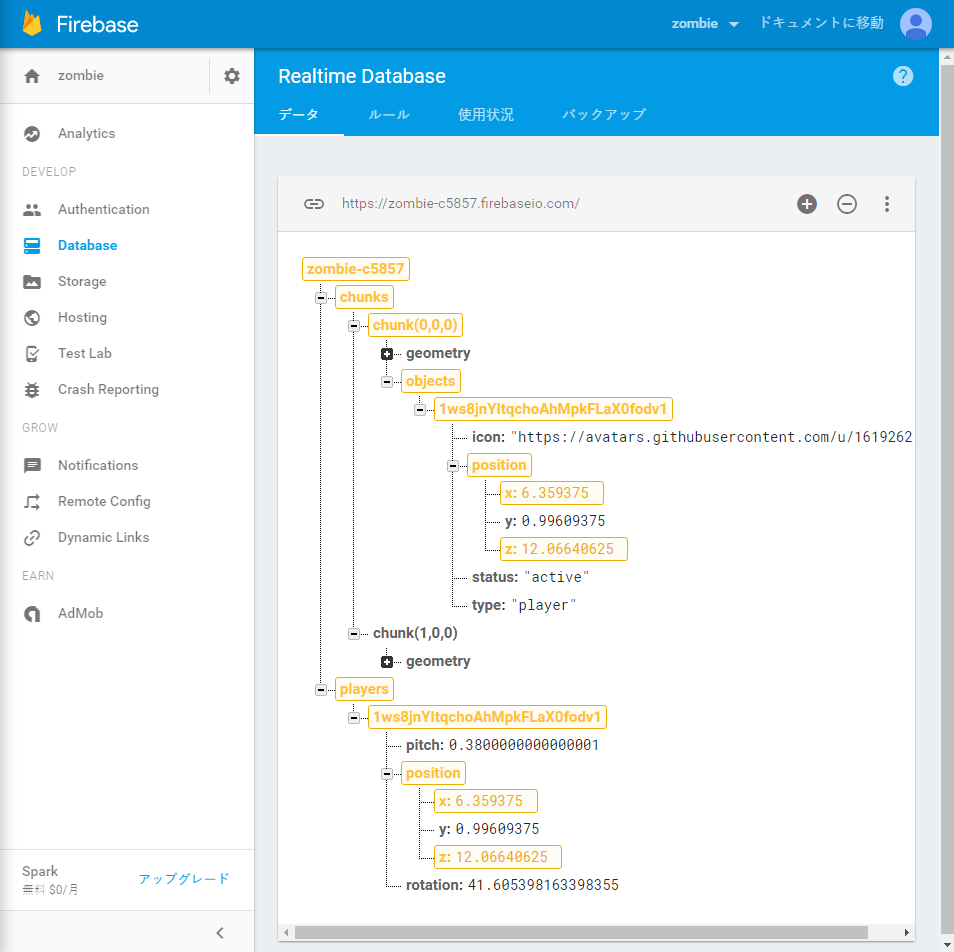The height and width of the screenshot is (952, 954).
Task: Open Hosting in the sidebar
Action: point(82,318)
